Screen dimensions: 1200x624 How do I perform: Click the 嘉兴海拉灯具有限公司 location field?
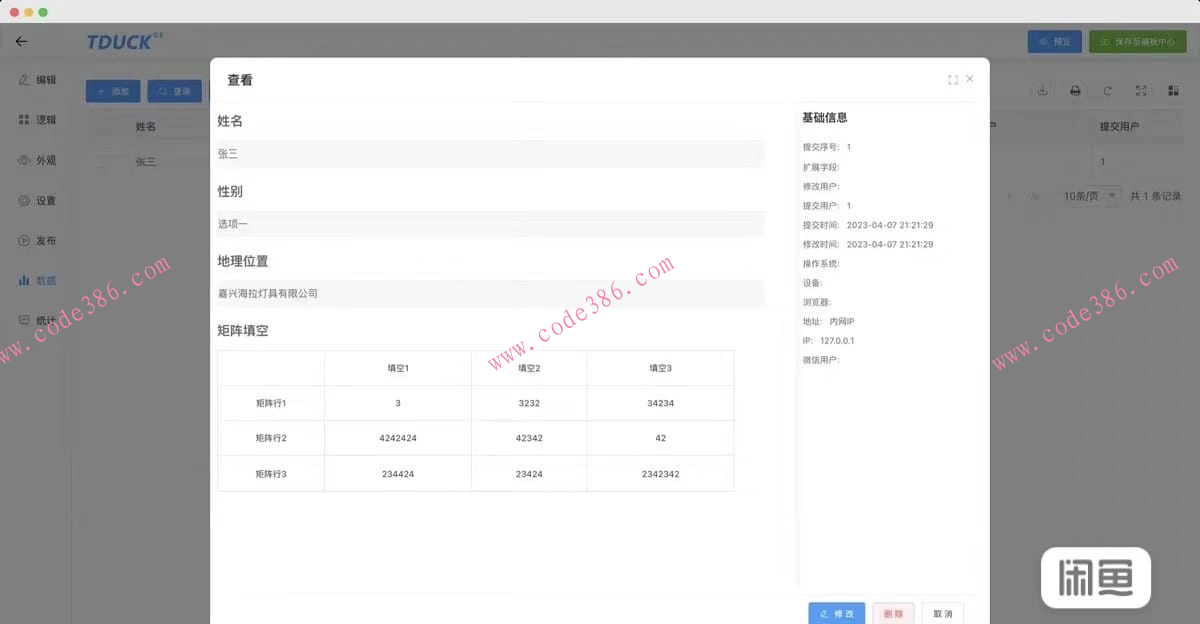pyautogui.click(x=490, y=294)
